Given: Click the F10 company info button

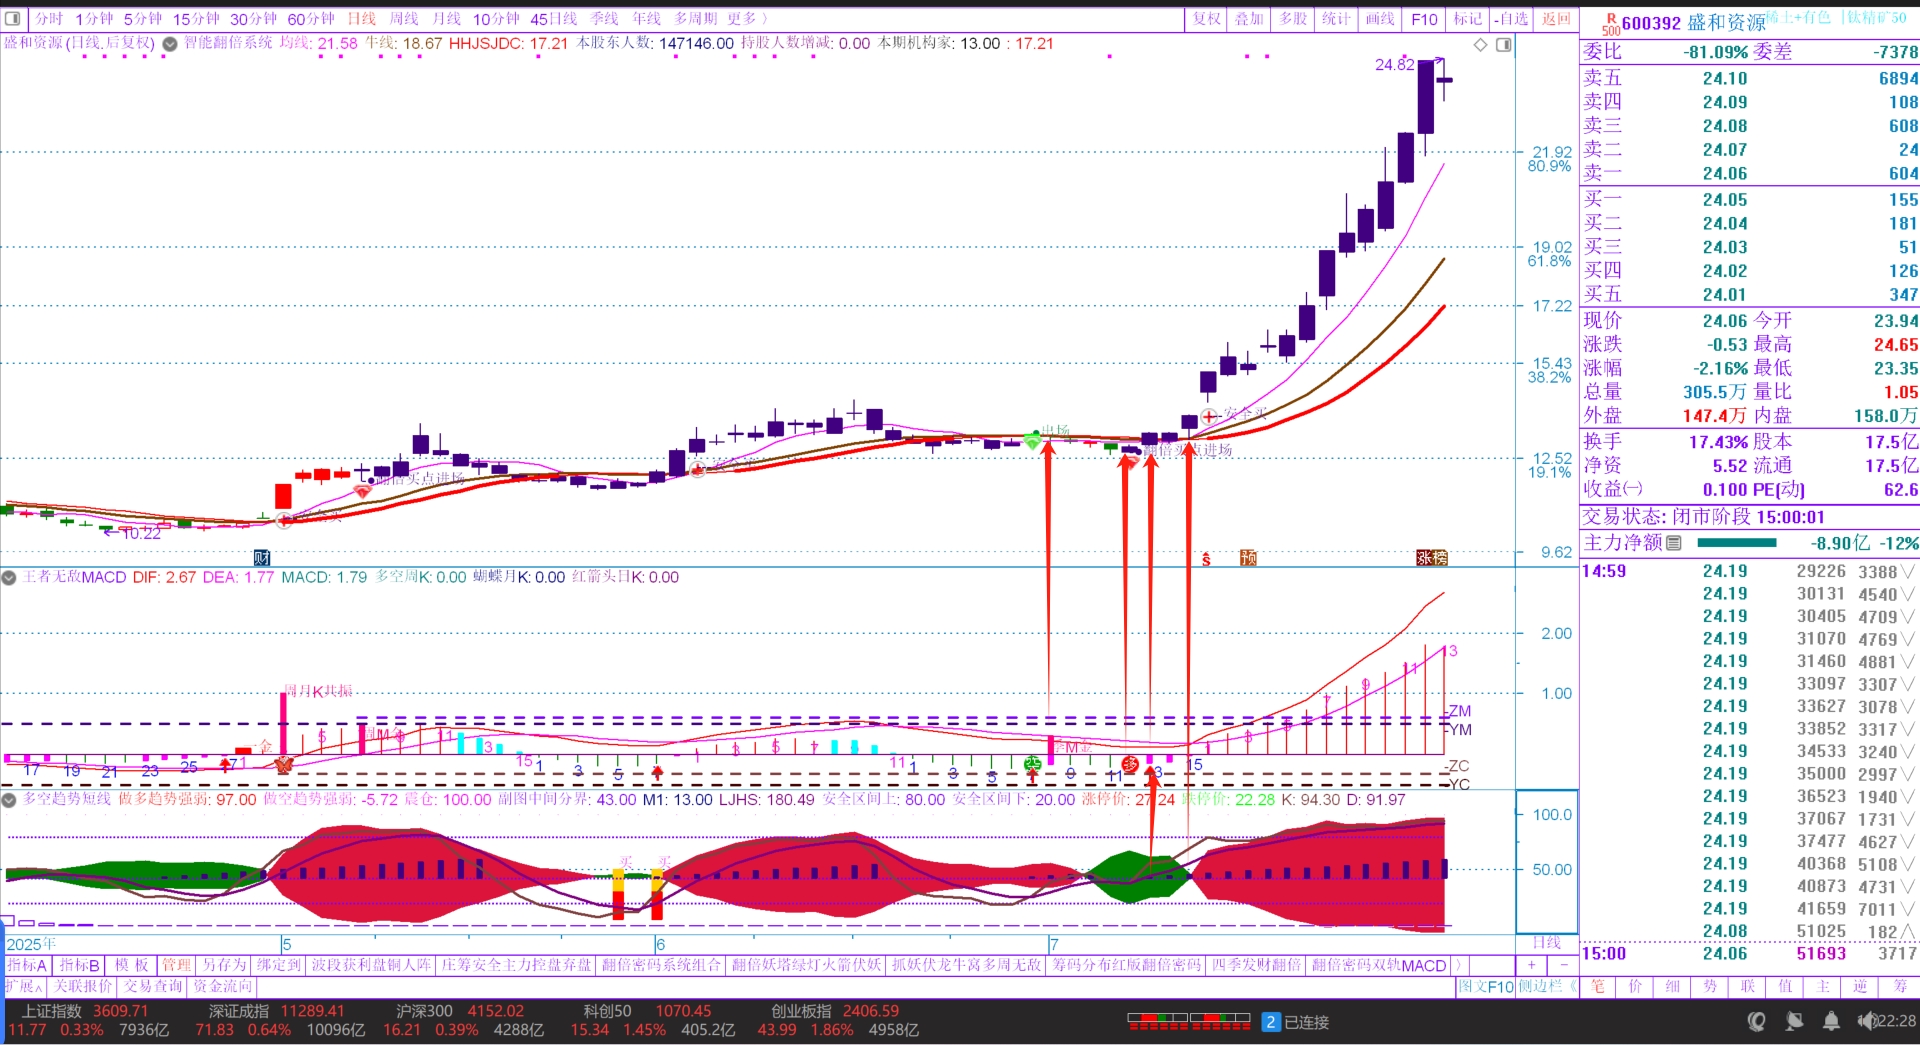Looking at the screenshot, I should tap(1425, 19).
